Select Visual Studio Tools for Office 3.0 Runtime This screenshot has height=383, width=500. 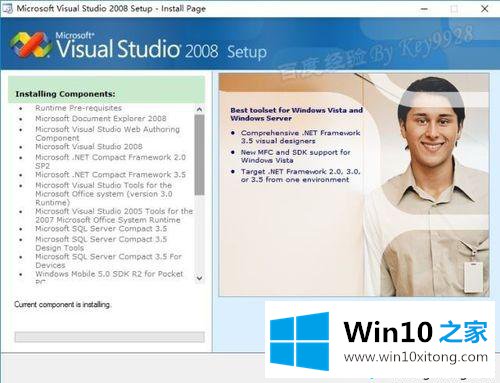point(104,194)
